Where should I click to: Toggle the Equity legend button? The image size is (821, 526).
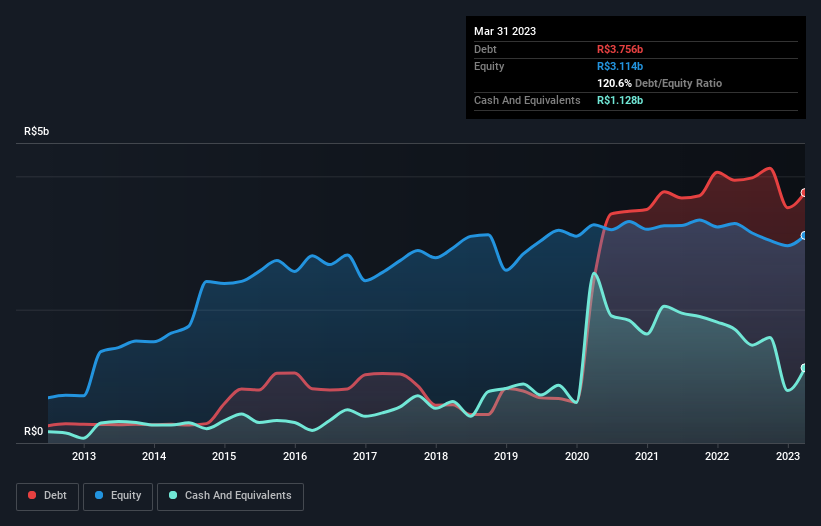click(x=118, y=496)
